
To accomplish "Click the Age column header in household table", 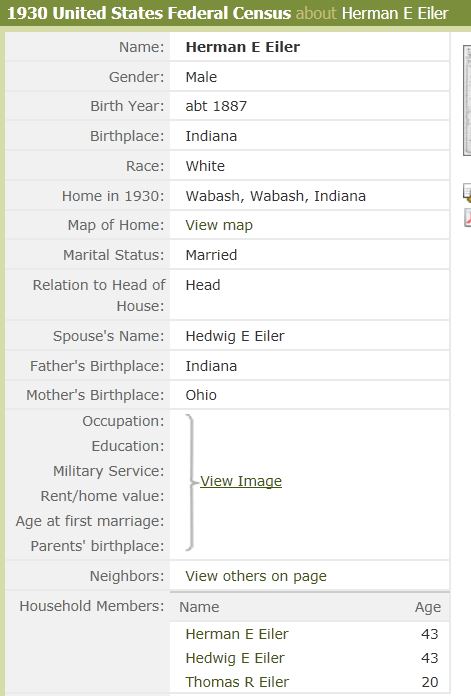I will coord(427,607).
